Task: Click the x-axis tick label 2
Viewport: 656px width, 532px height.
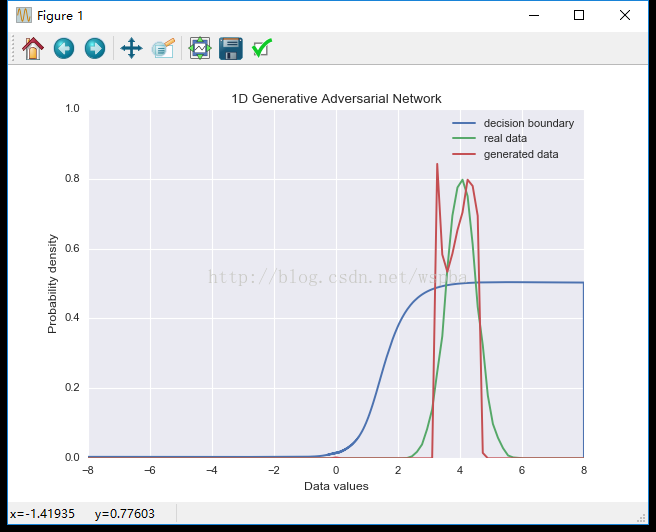Action: 398,471
